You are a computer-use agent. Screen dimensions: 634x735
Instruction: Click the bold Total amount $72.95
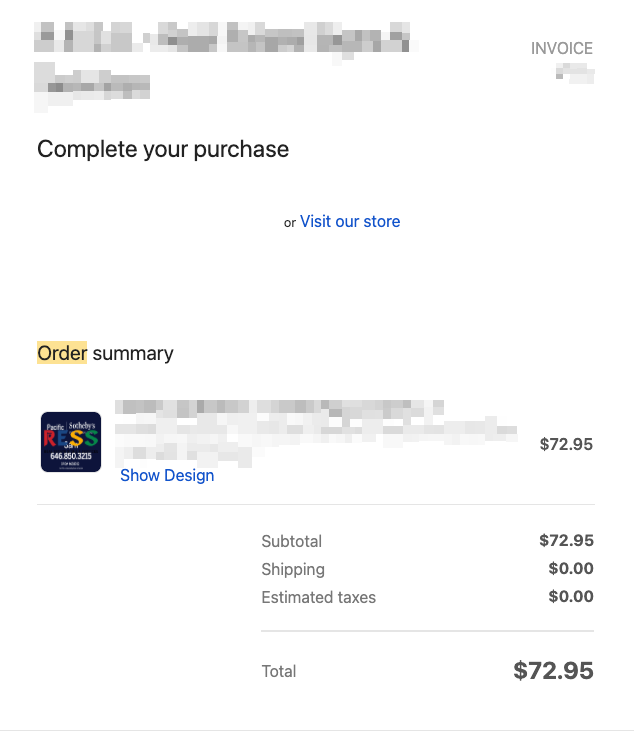click(x=553, y=671)
